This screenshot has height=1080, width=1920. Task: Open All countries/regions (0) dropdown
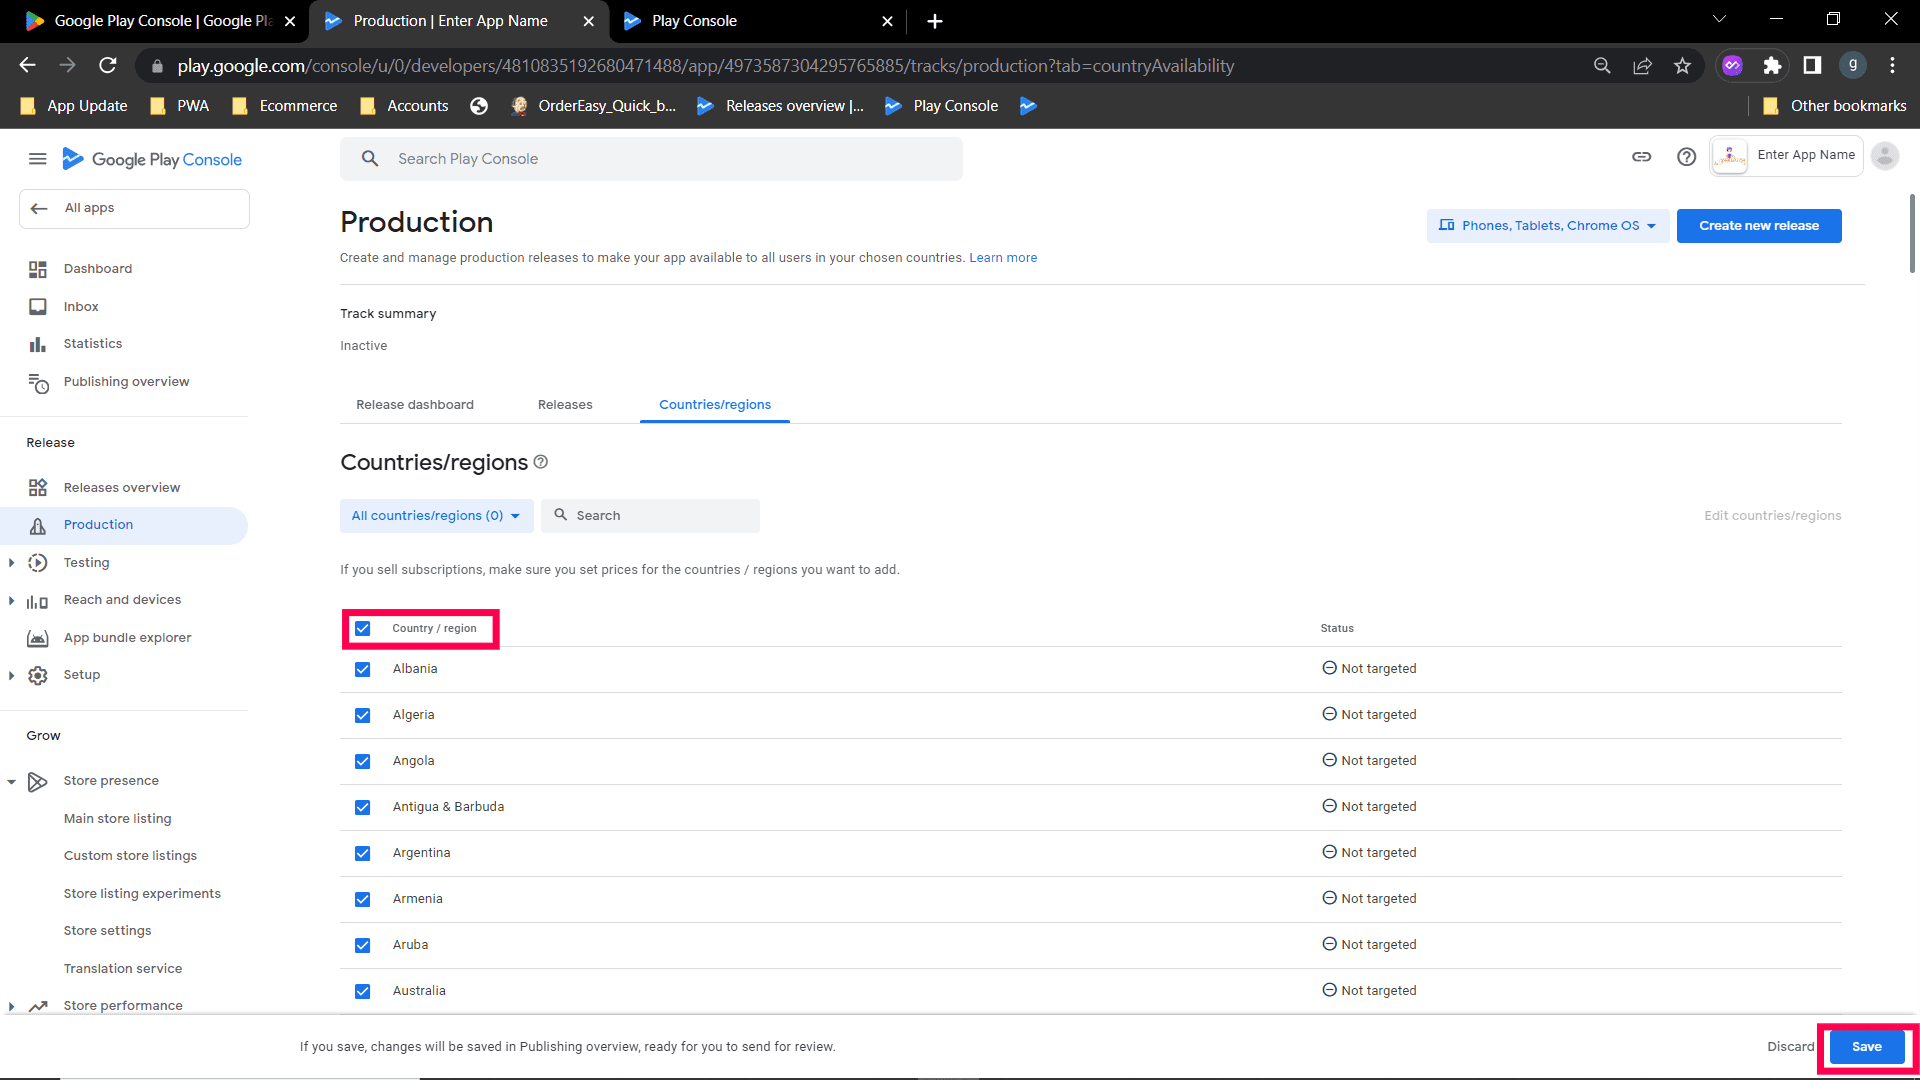(436, 516)
